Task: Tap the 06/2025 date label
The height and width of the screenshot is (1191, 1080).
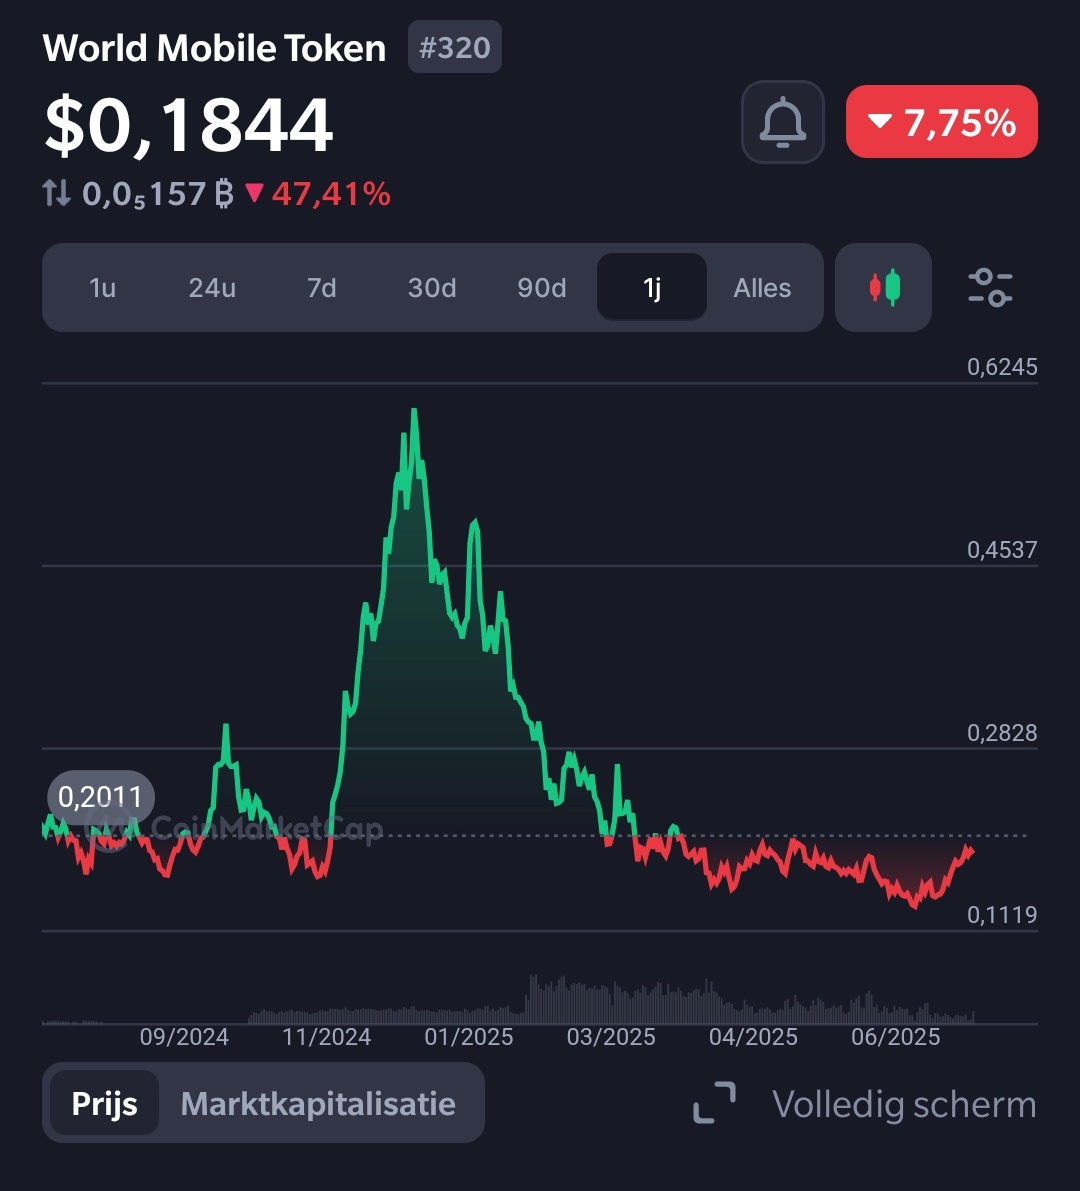Action: 895,1037
